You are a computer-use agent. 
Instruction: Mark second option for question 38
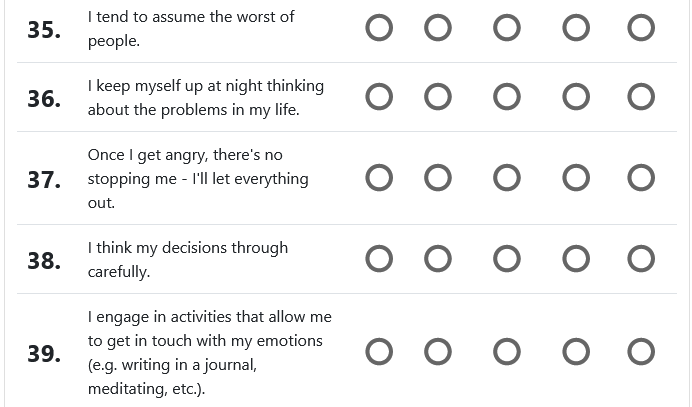tap(438, 259)
